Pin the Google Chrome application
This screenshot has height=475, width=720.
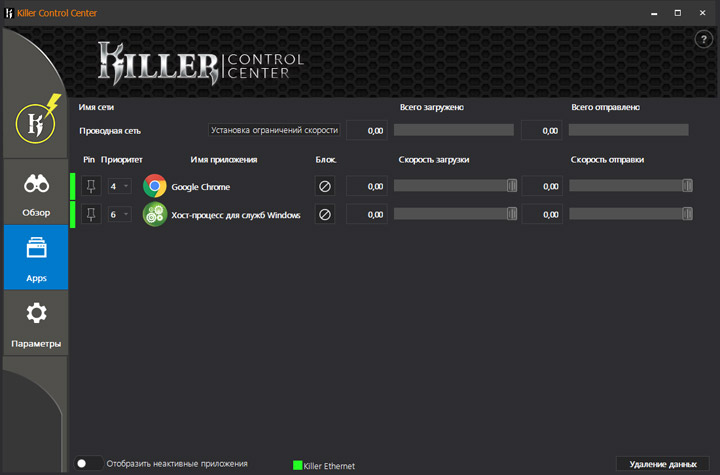(91, 186)
